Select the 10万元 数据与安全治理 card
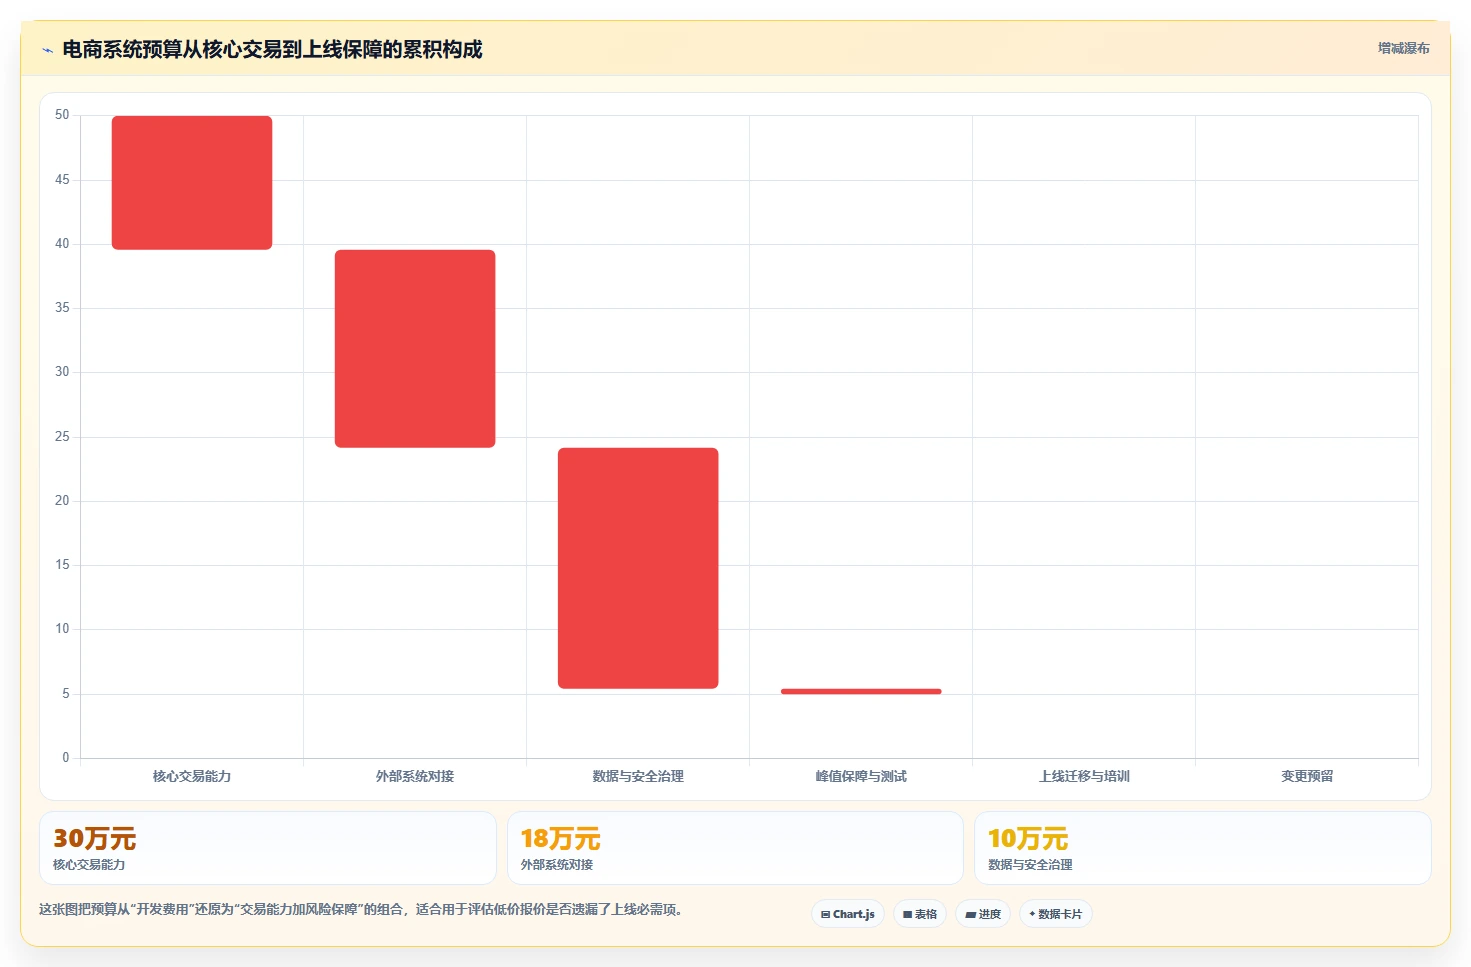 (1203, 848)
